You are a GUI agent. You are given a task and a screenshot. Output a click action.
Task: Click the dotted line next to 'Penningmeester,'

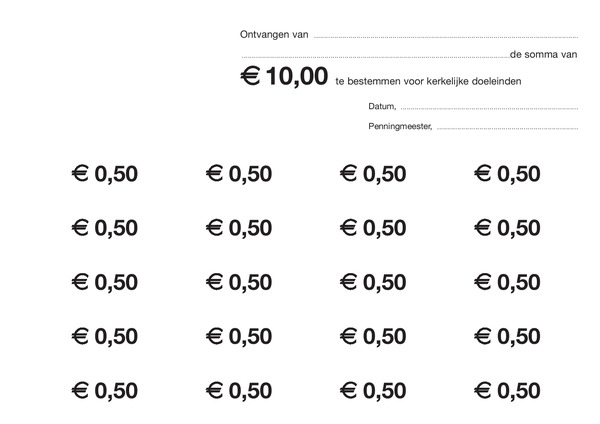507,129
